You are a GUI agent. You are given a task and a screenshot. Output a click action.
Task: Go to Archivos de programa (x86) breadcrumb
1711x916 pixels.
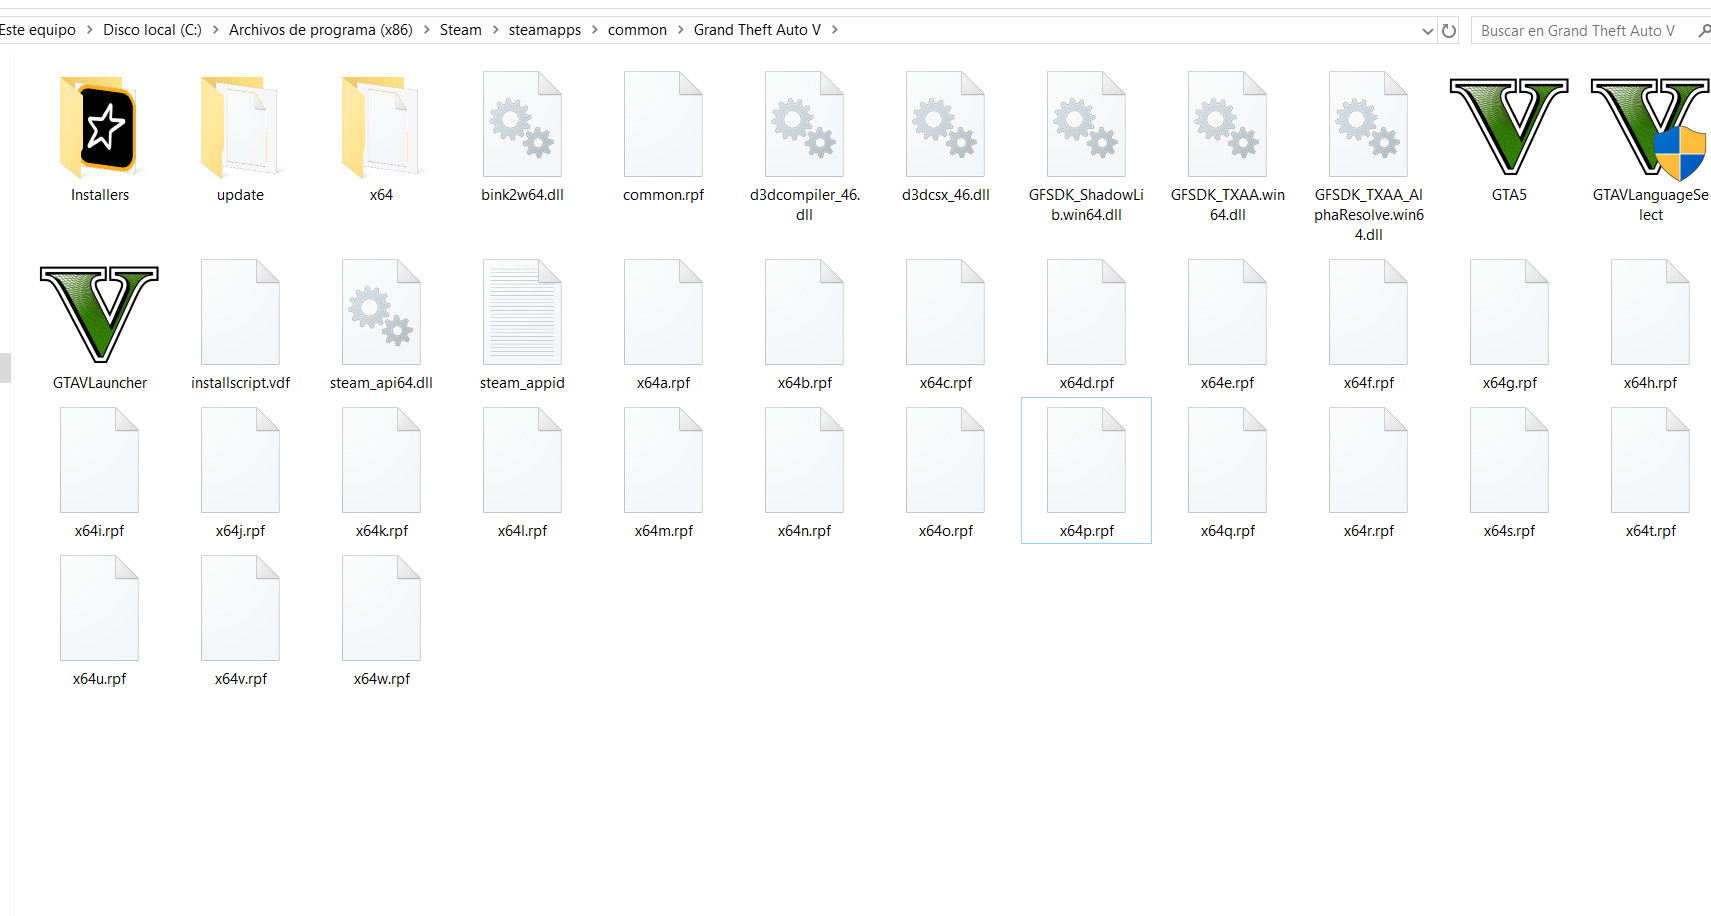coord(320,30)
